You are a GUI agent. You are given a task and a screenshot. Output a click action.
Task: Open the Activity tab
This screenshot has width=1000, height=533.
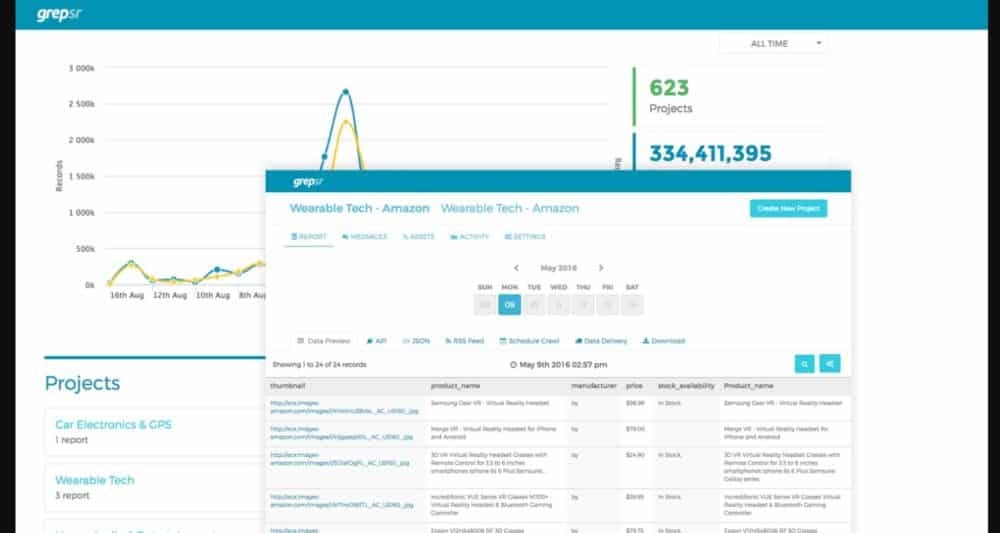coord(469,237)
